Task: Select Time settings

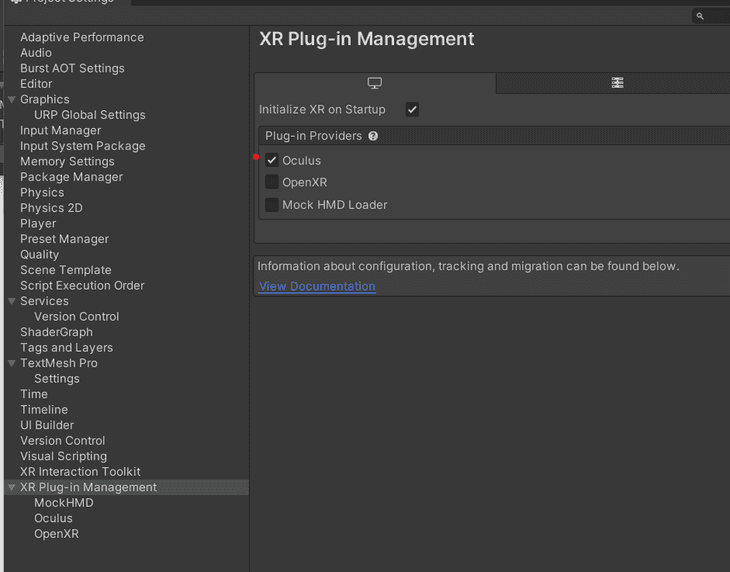Action: pos(34,394)
